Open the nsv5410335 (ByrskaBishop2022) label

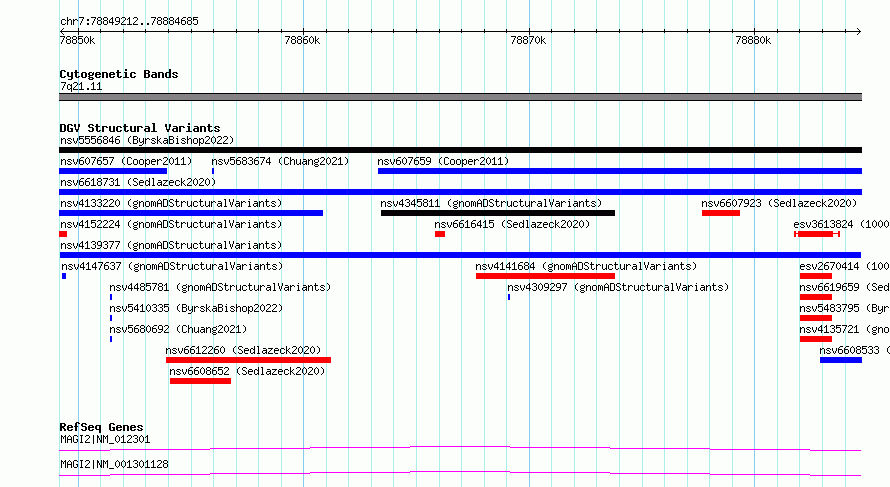tap(196, 308)
